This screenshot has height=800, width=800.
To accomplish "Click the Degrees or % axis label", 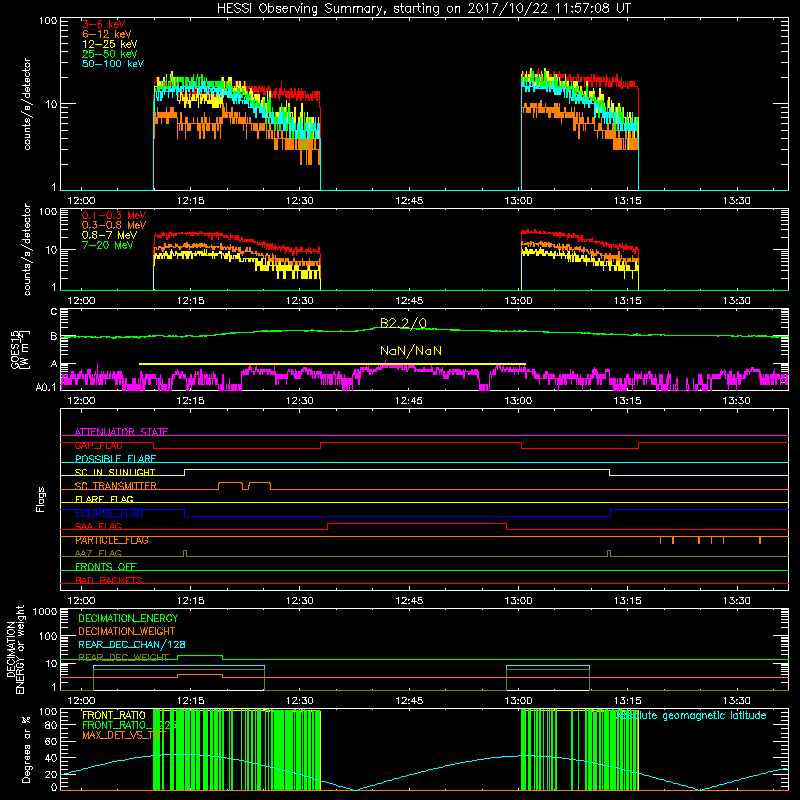I will coord(26,749).
